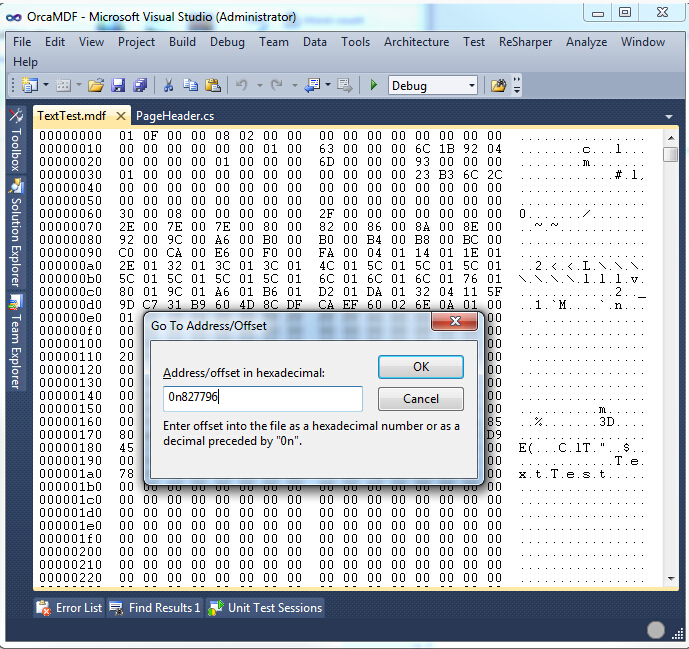This screenshot has height=649, width=689.
Task: Open the document tab list dropdown arrow
Action: coord(669,117)
